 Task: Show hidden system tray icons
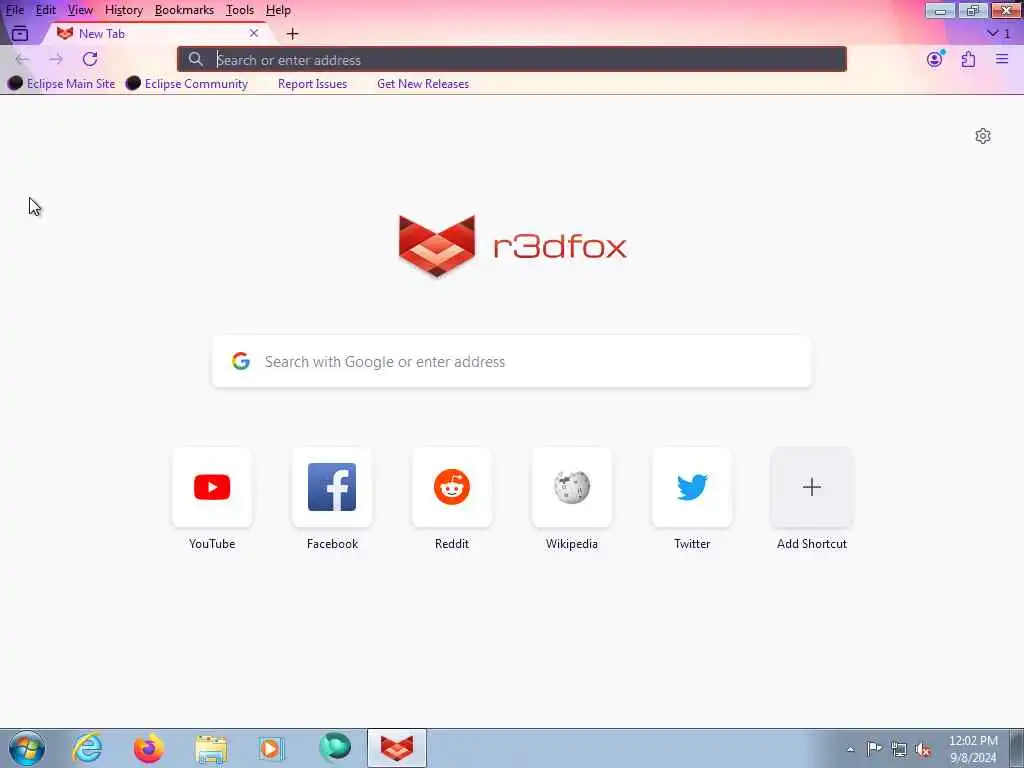coord(850,749)
